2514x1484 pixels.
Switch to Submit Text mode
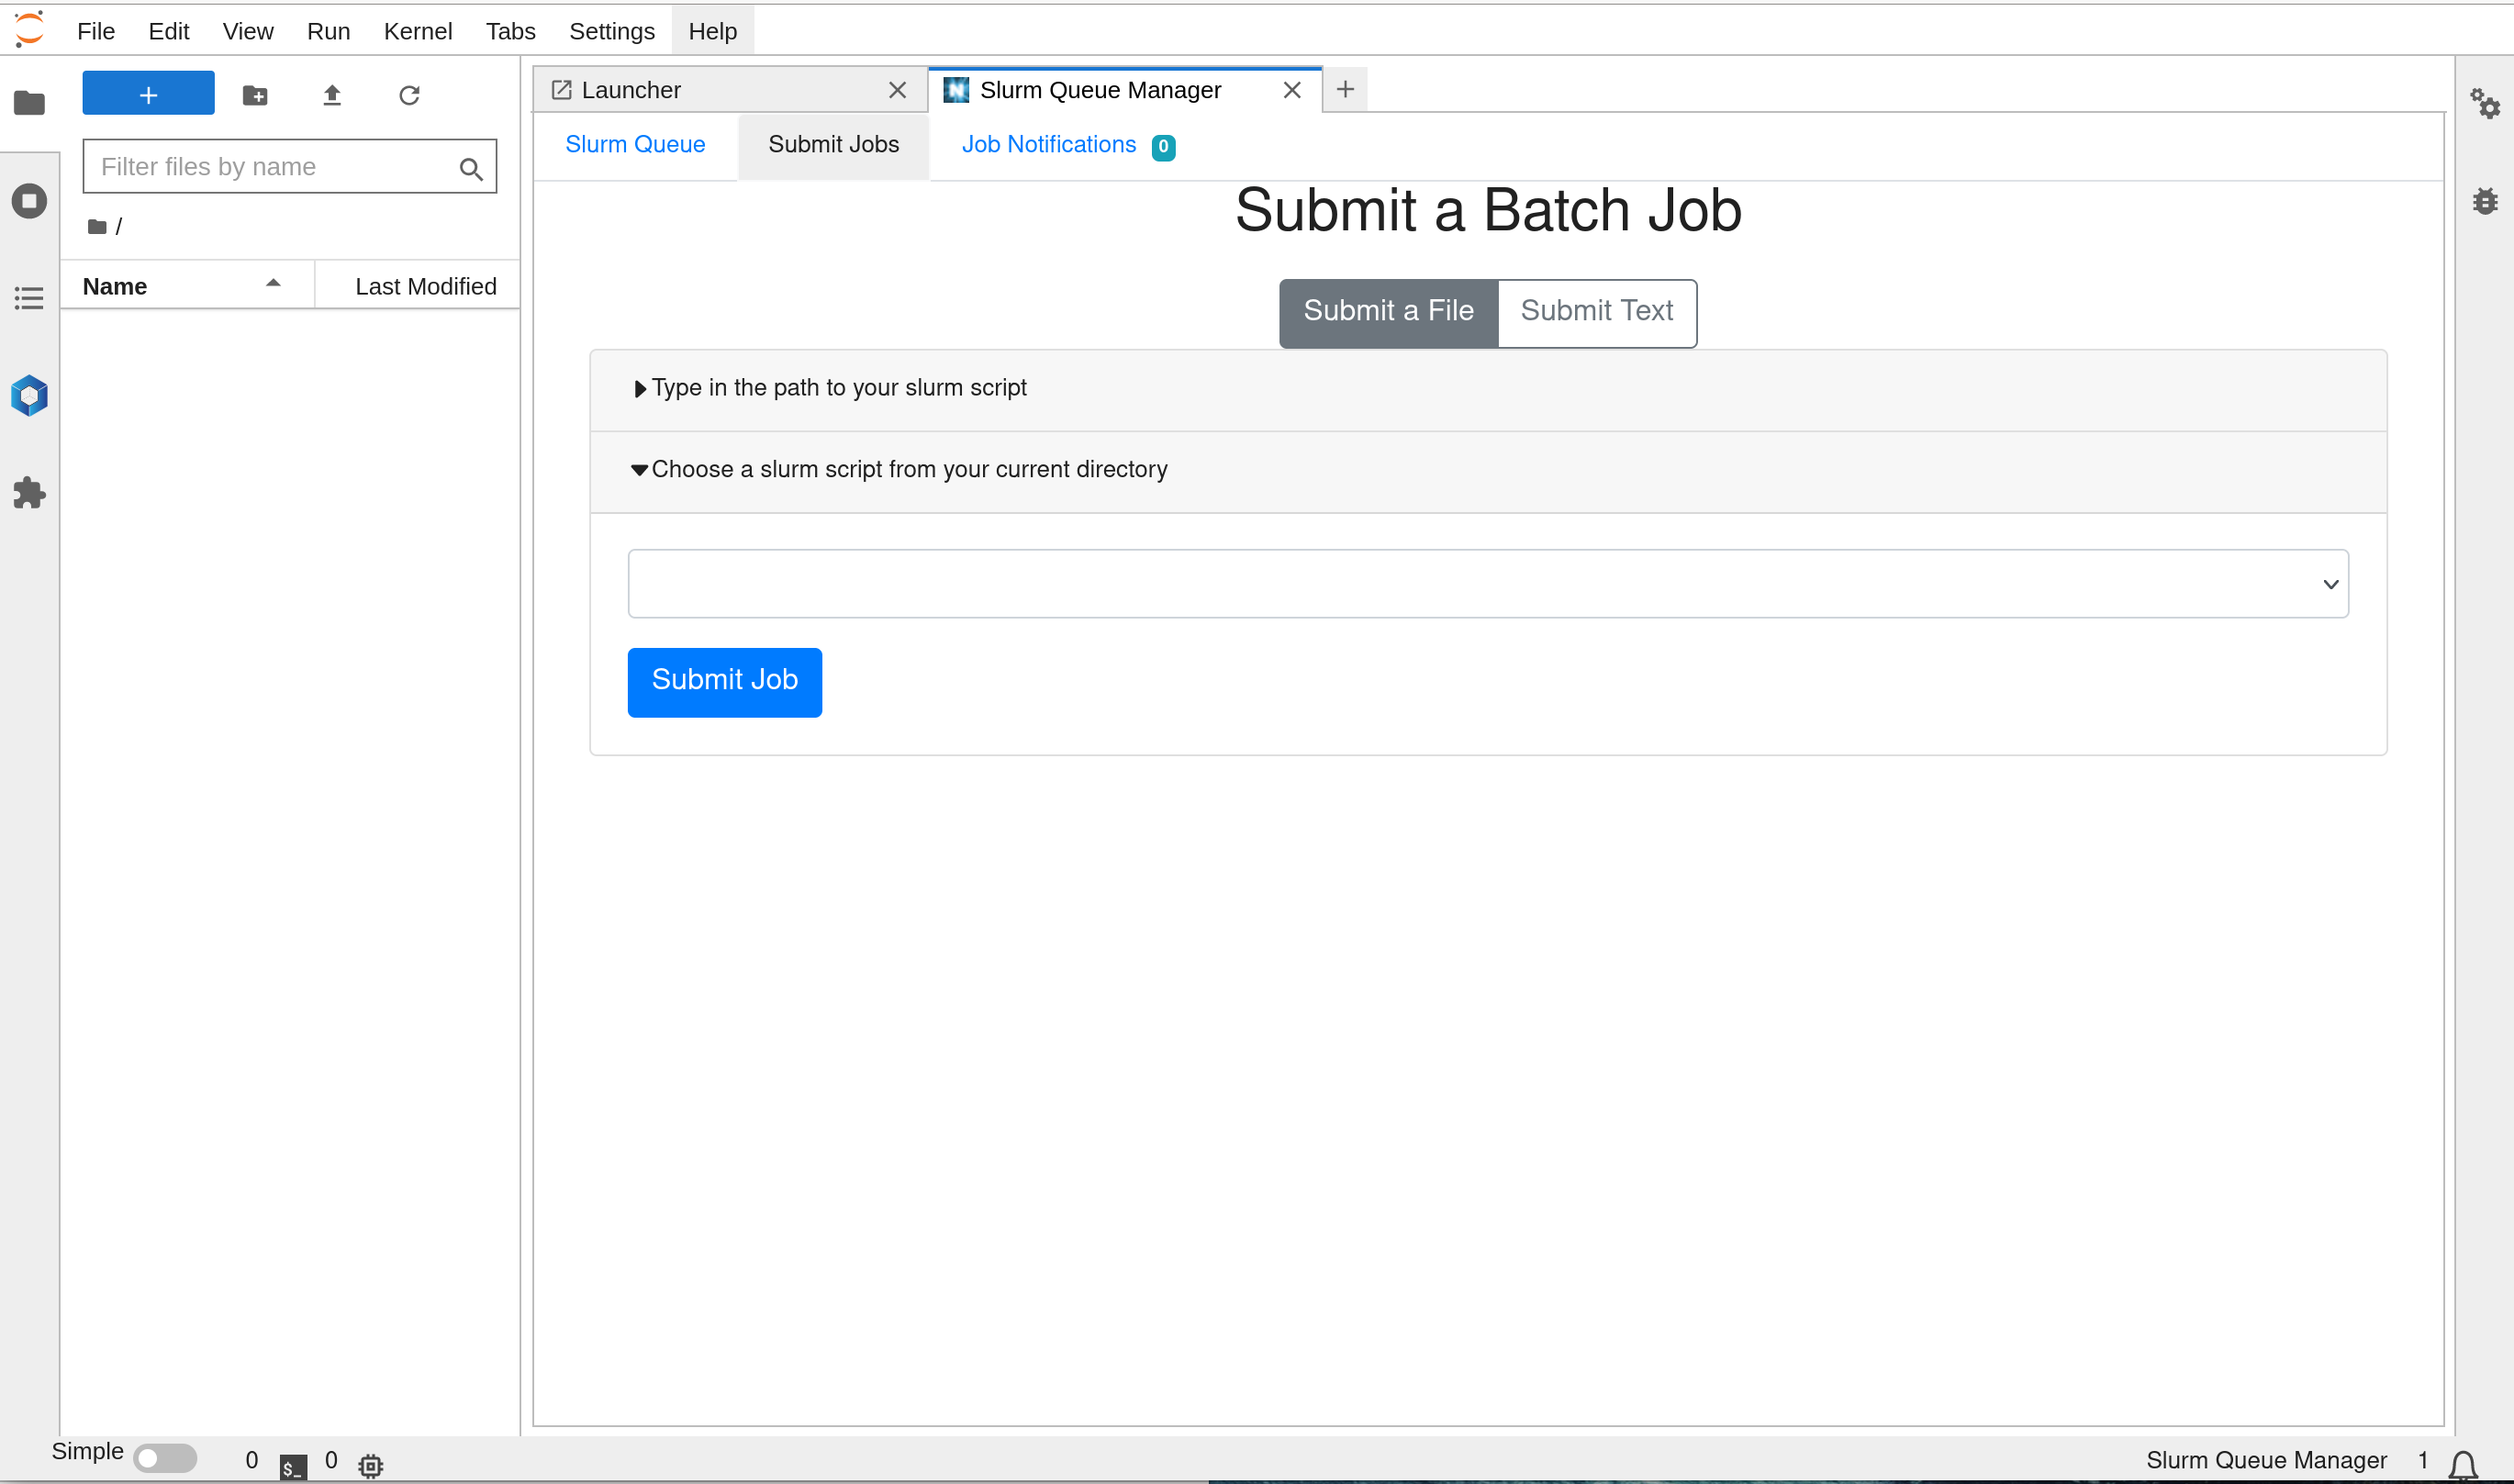[x=1596, y=312]
